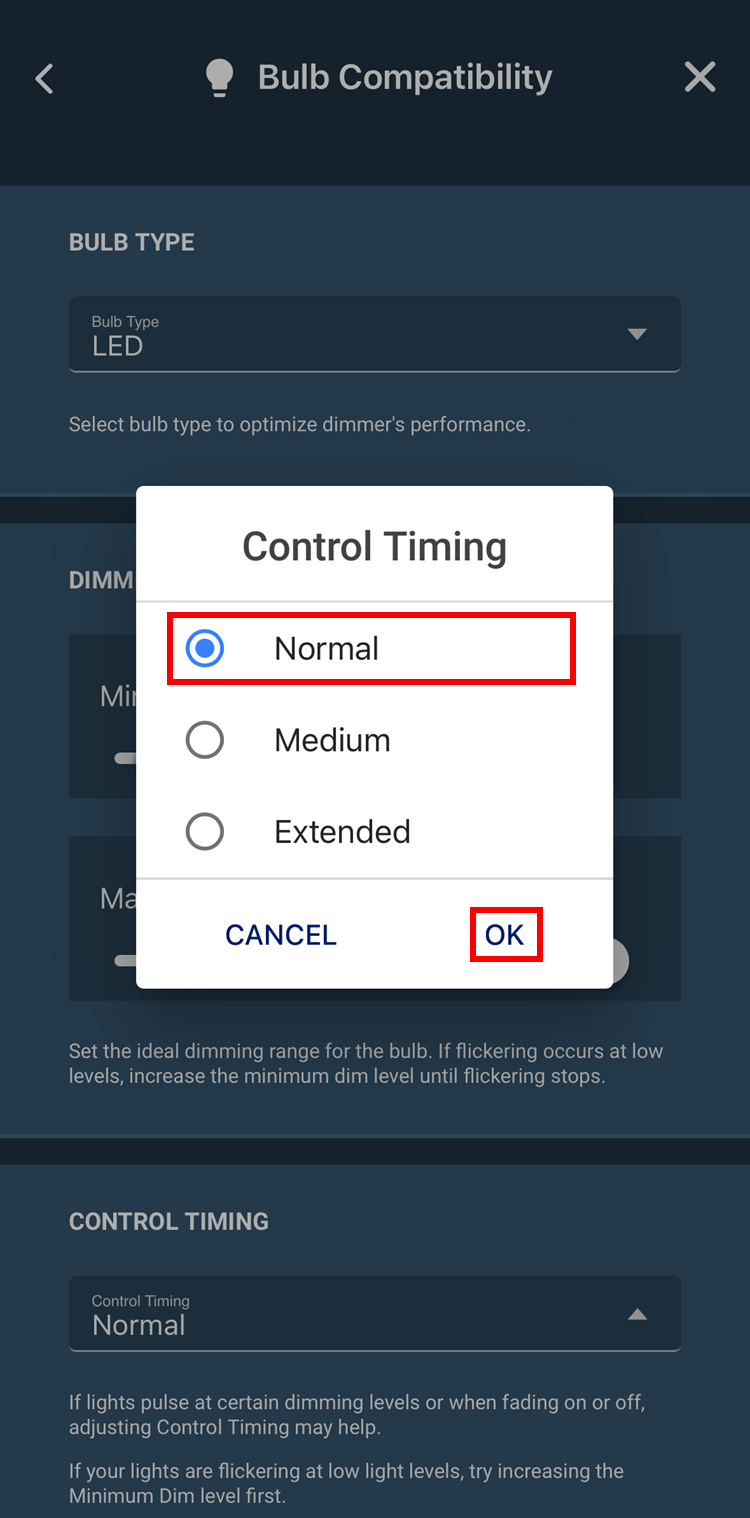Expand the Bulb Type dropdown arrow
Image resolution: width=750 pixels, height=1518 pixels.
point(637,334)
